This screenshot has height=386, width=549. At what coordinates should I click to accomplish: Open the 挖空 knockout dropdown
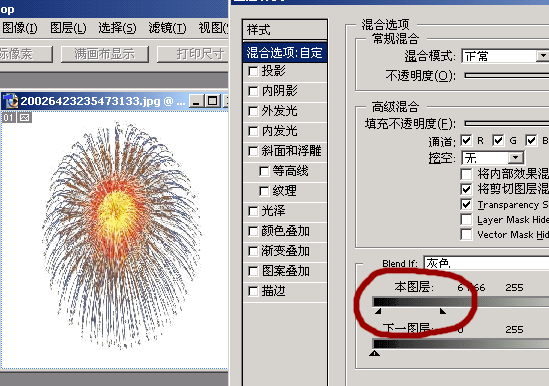[515, 158]
